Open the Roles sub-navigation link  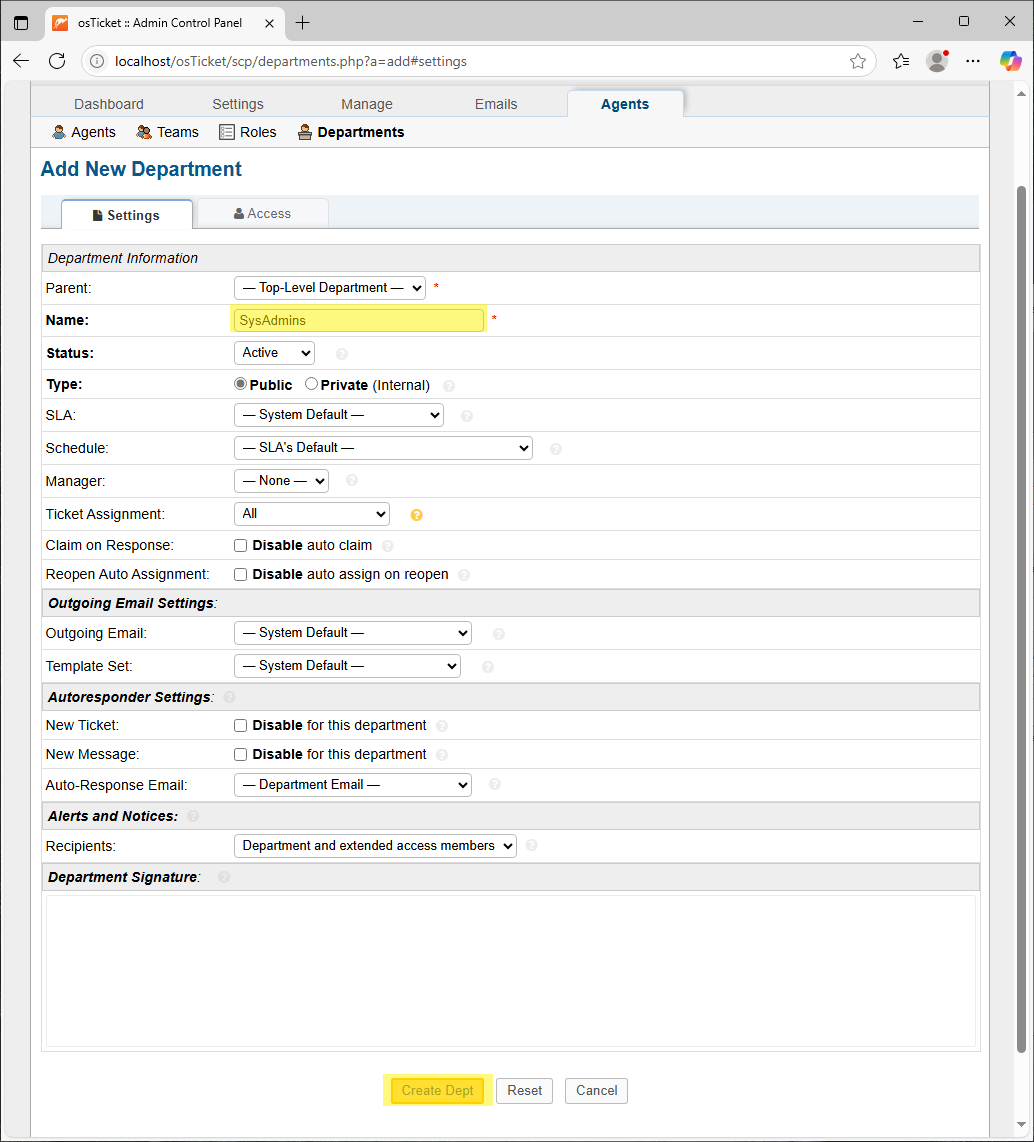pos(248,132)
